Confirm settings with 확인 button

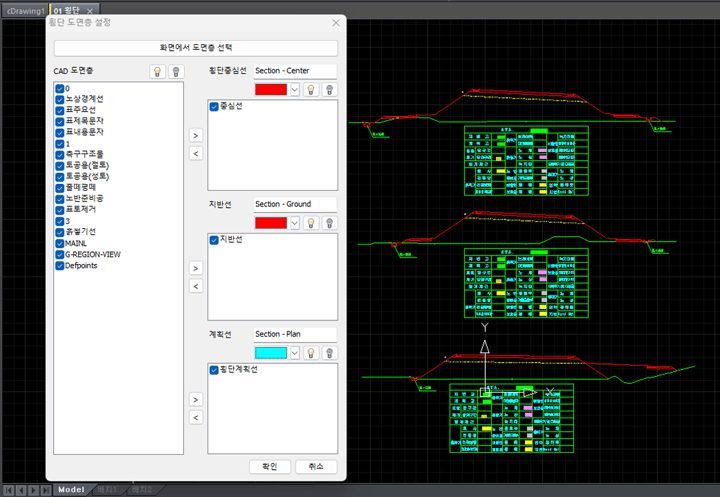pos(270,467)
